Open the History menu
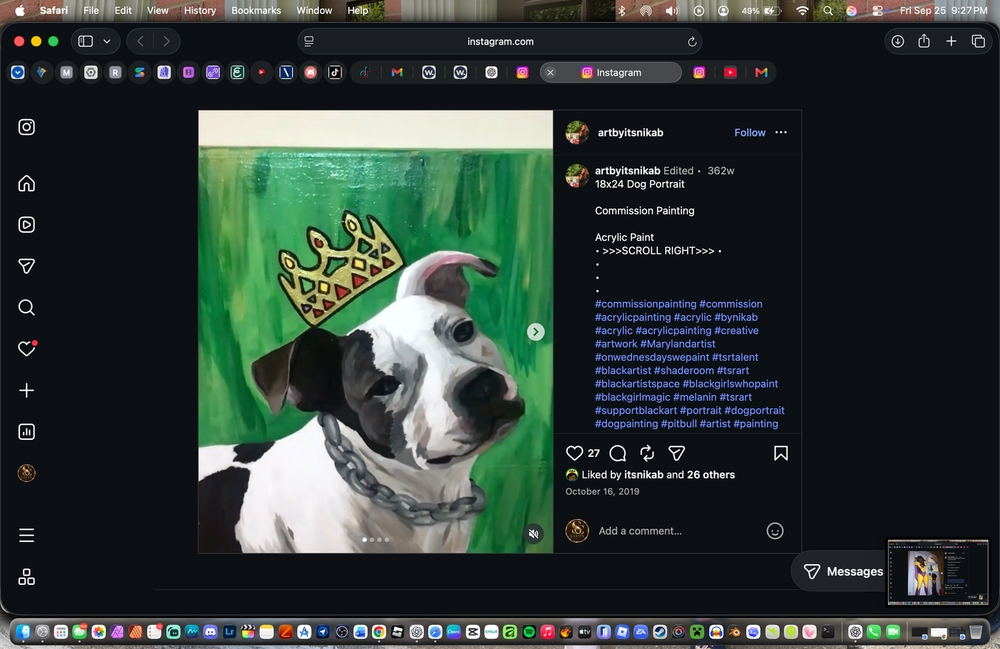Screen dimensions: 1000x649 (200, 10)
